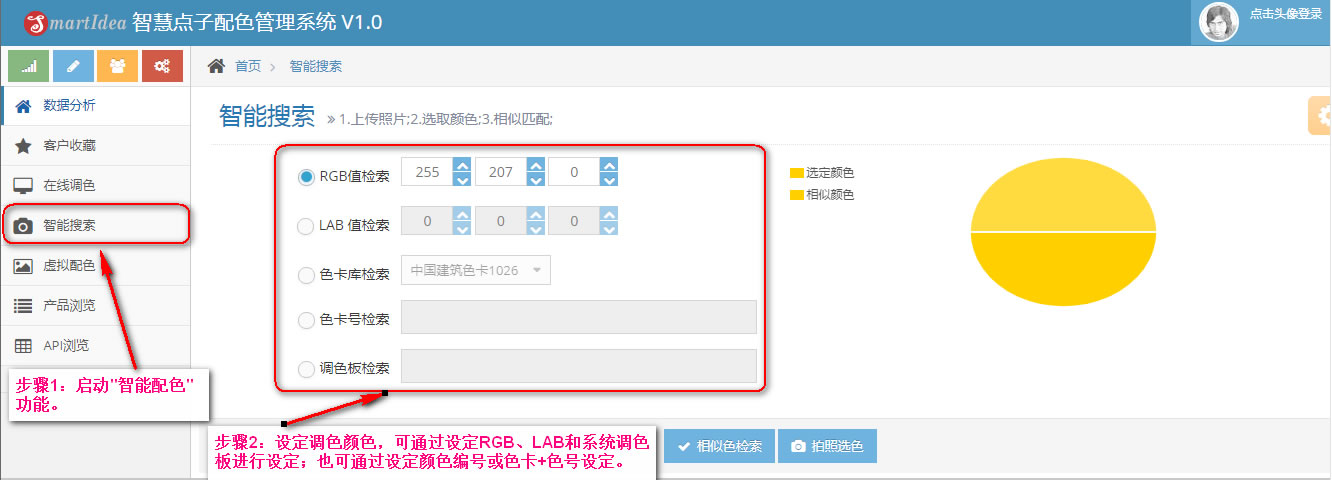Select the 色卡库检索 radio button
This screenshot has height=480, width=1332.
[x=307, y=275]
